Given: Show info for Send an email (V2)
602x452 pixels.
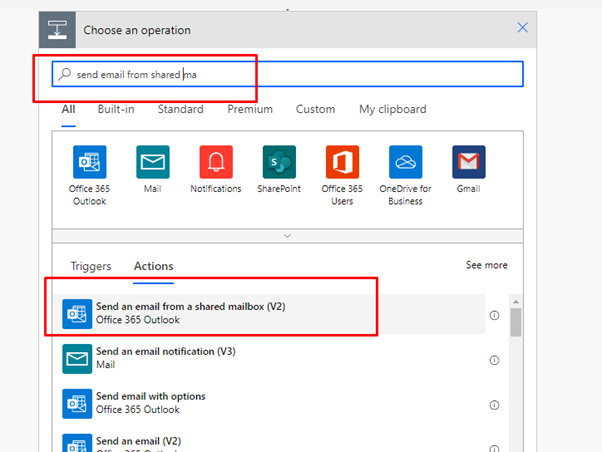Looking at the screenshot, I should (494, 448).
